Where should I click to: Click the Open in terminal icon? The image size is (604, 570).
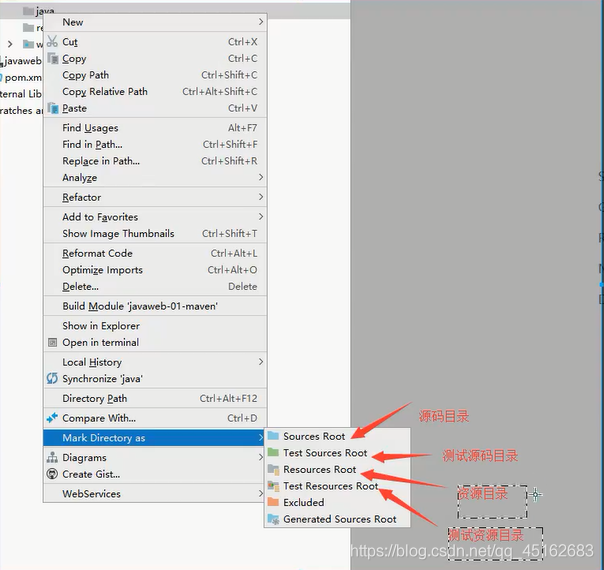pos(52,342)
